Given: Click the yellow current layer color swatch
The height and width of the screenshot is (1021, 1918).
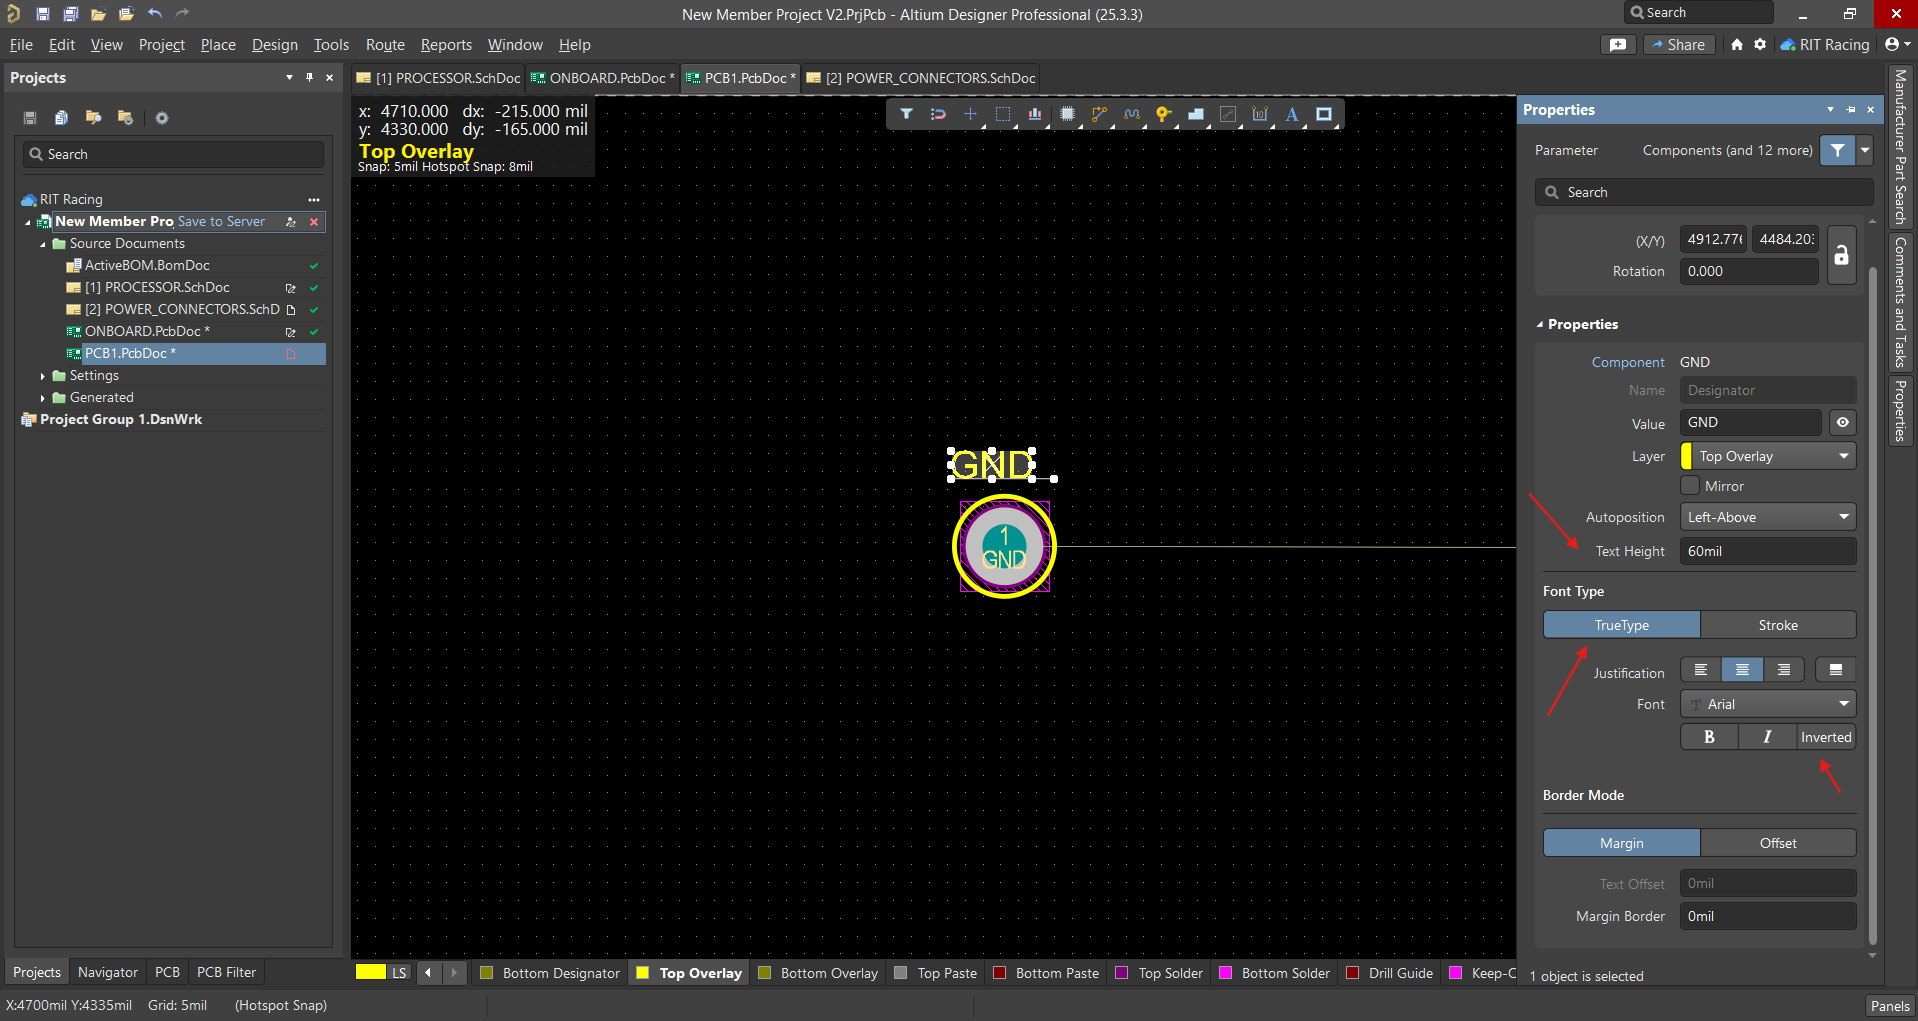Looking at the screenshot, I should coord(371,972).
